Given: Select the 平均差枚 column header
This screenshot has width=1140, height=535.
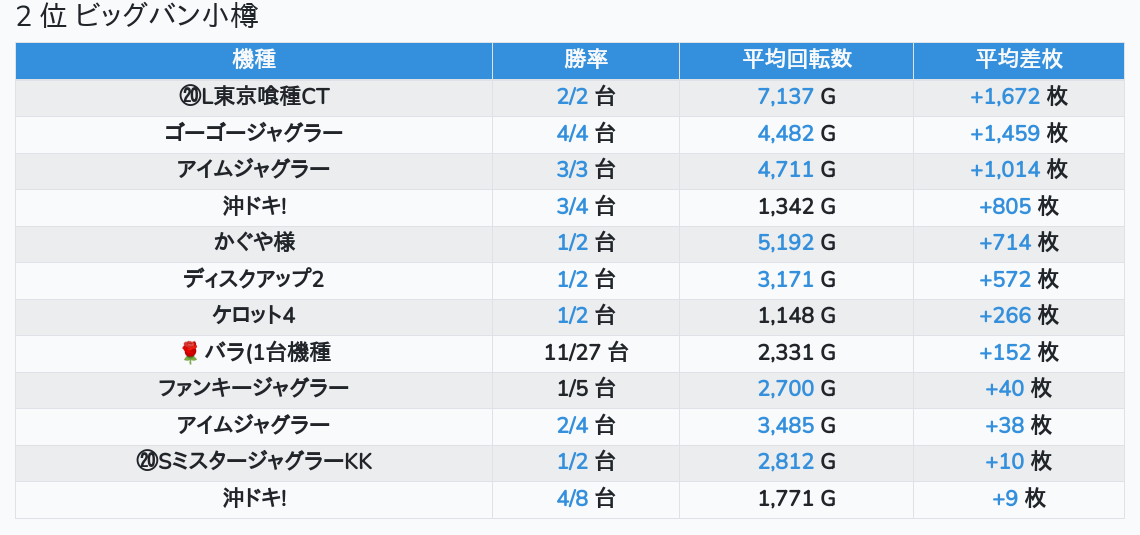Looking at the screenshot, I should (1018, 60).
